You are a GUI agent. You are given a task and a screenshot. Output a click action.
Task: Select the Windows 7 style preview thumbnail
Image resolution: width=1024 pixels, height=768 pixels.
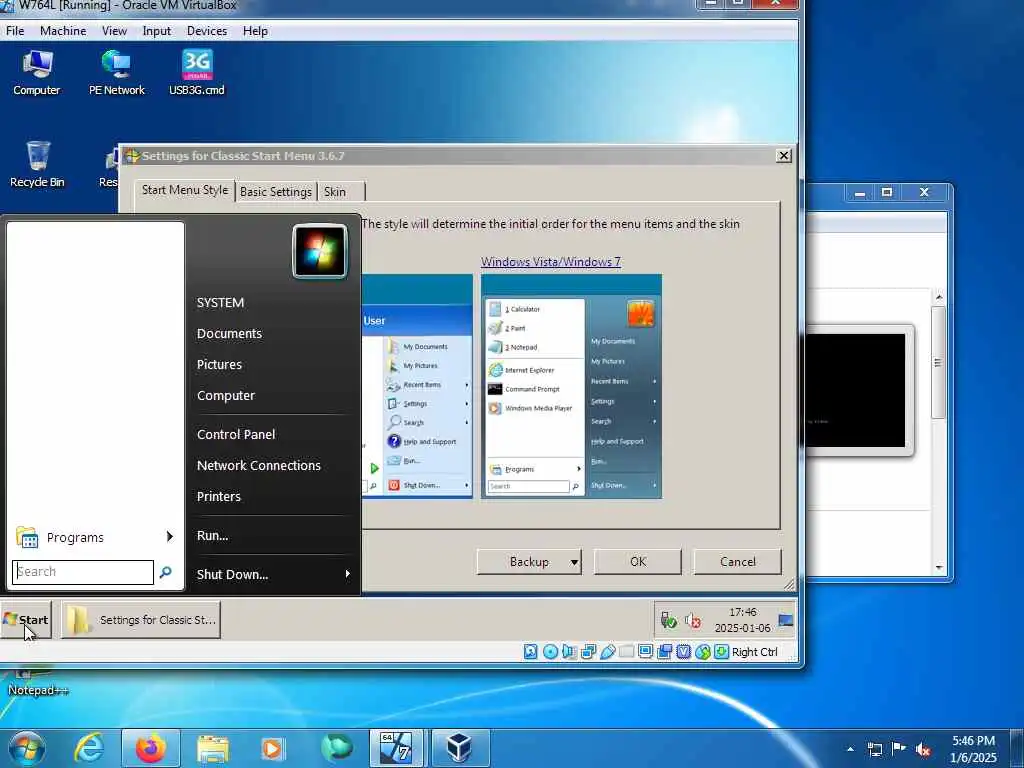(571, 387)
